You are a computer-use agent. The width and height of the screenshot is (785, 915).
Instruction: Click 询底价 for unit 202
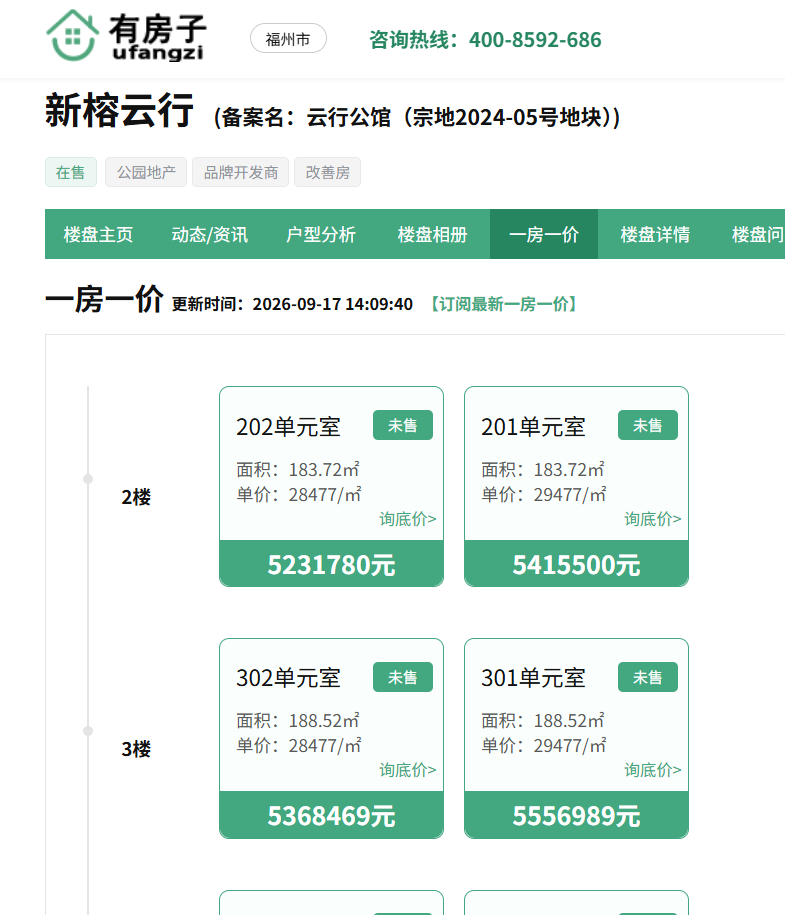[407, 519]
